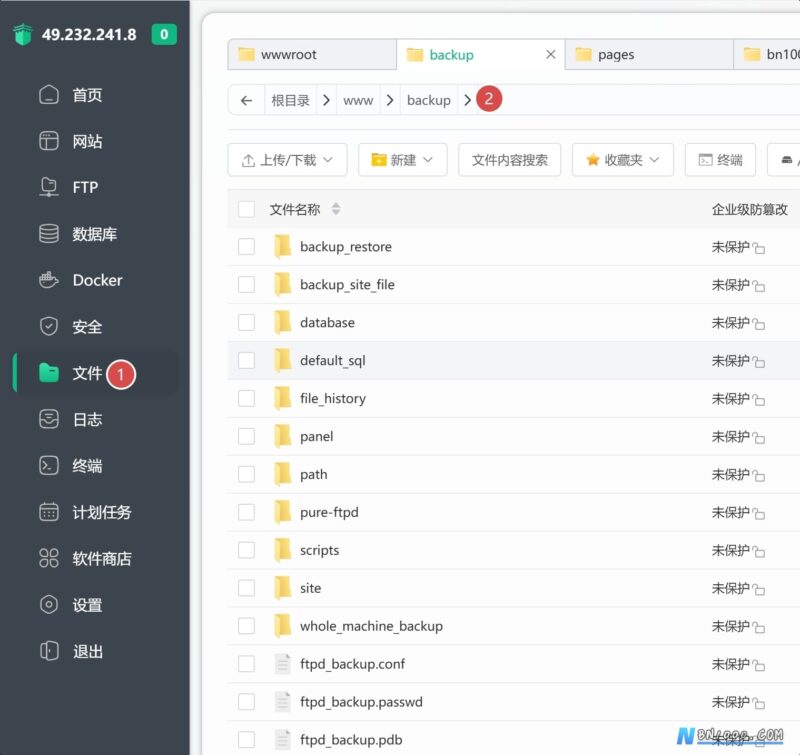This screenshot has width=800, height=755.
Task: Expand the chevron after www breadcrumb
Action: 390,100
